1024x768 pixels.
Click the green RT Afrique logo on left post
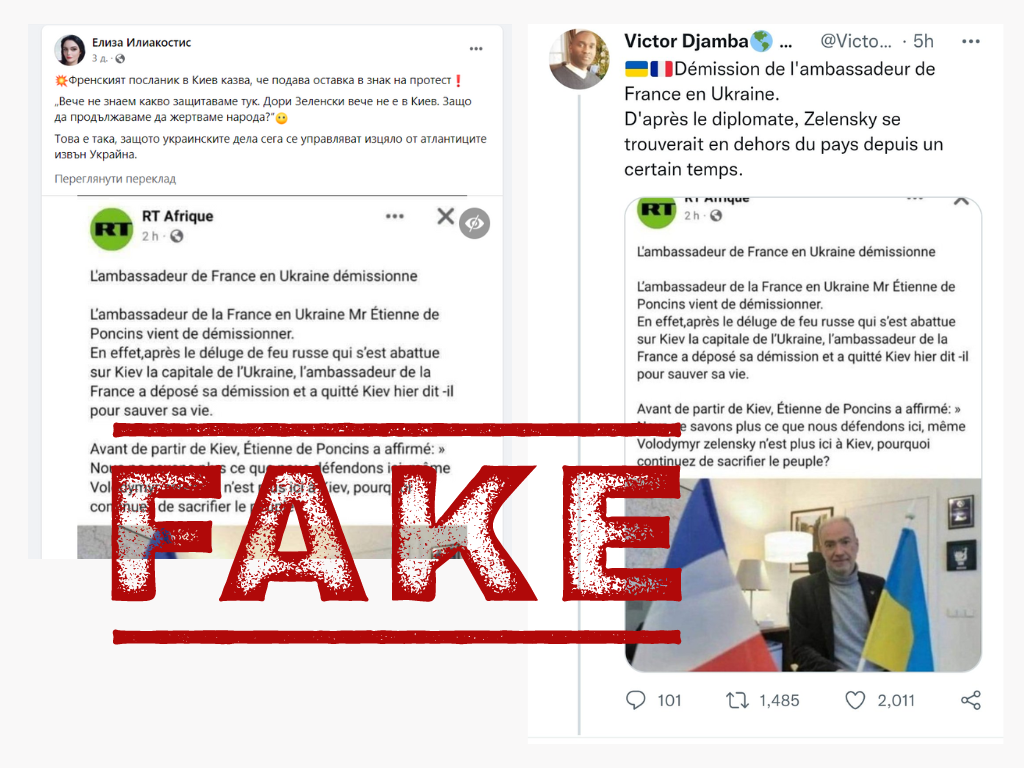(x=112, y=229)
